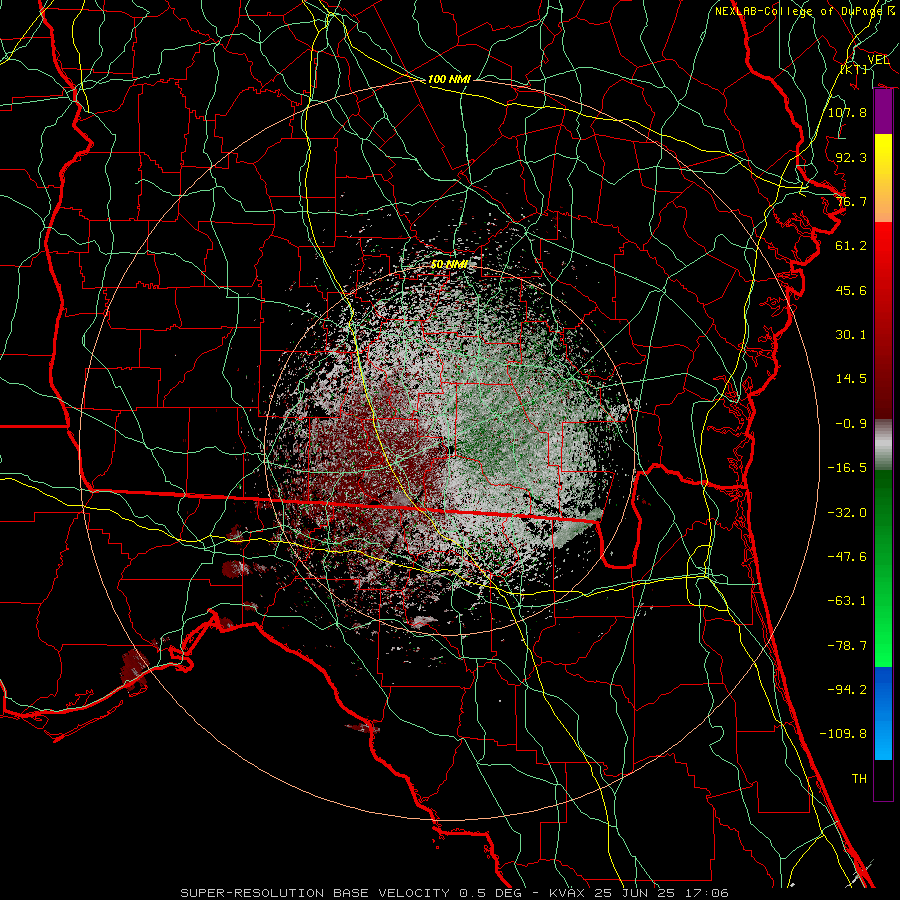Select the -94.2 velocity scale value

(847, 690)
